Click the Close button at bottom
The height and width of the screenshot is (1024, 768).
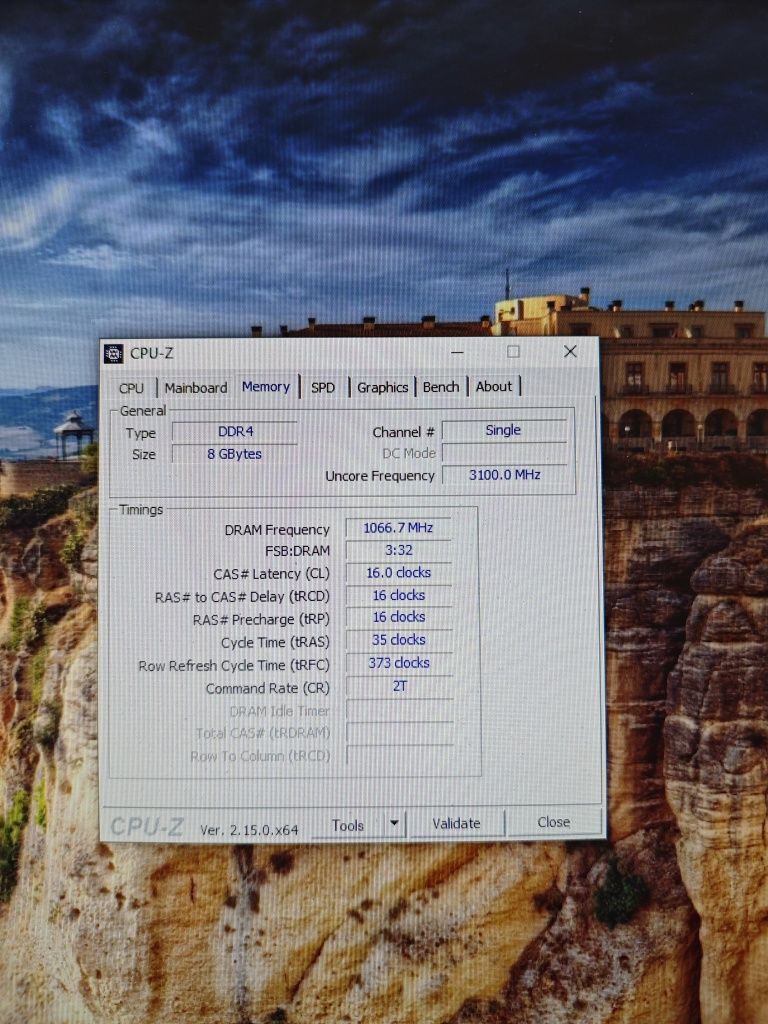point(554,822)
